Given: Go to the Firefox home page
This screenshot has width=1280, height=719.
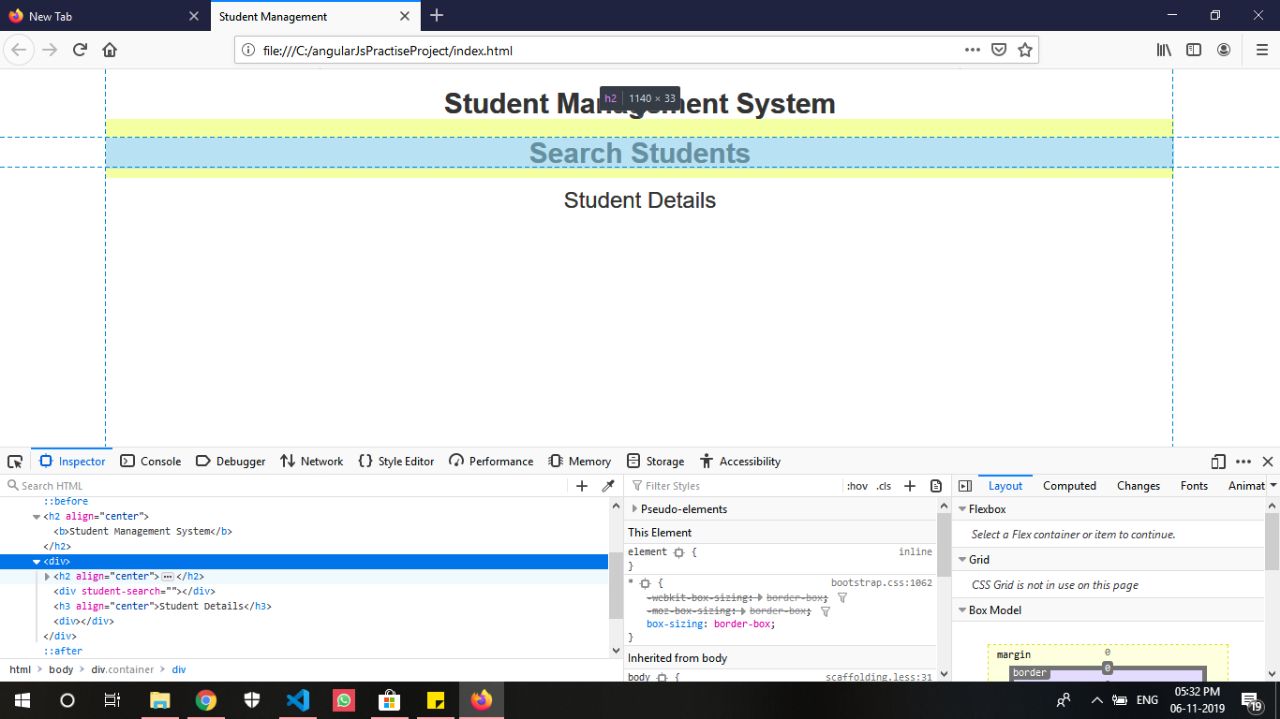Looking at the screenshot, I should tap(110, 50).
